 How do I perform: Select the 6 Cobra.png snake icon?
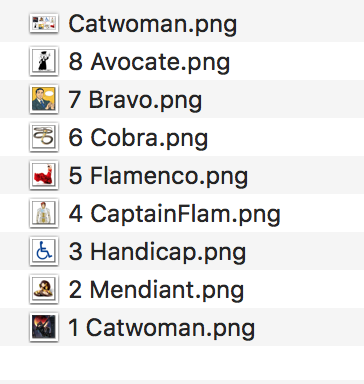(44, 137)
